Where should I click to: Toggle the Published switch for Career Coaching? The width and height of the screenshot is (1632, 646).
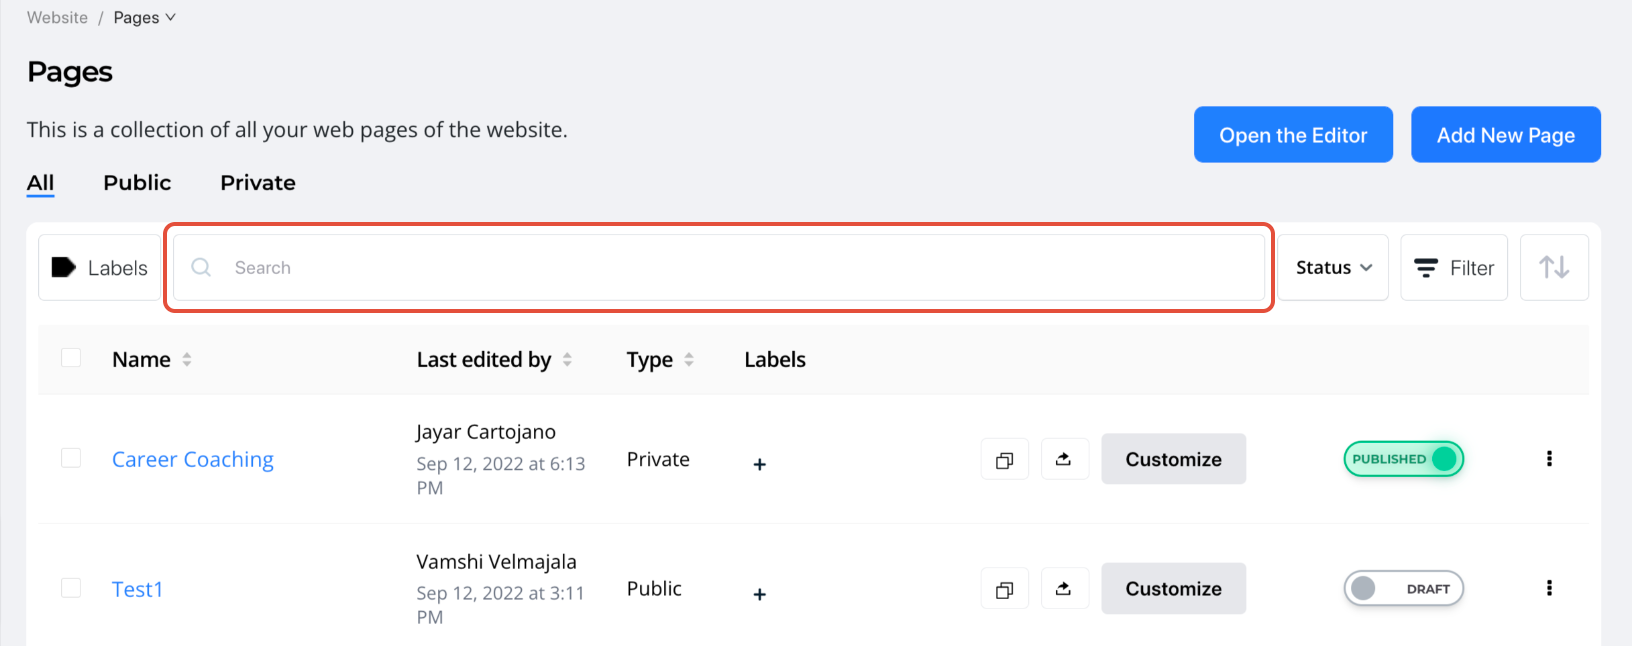point(1403,459)
